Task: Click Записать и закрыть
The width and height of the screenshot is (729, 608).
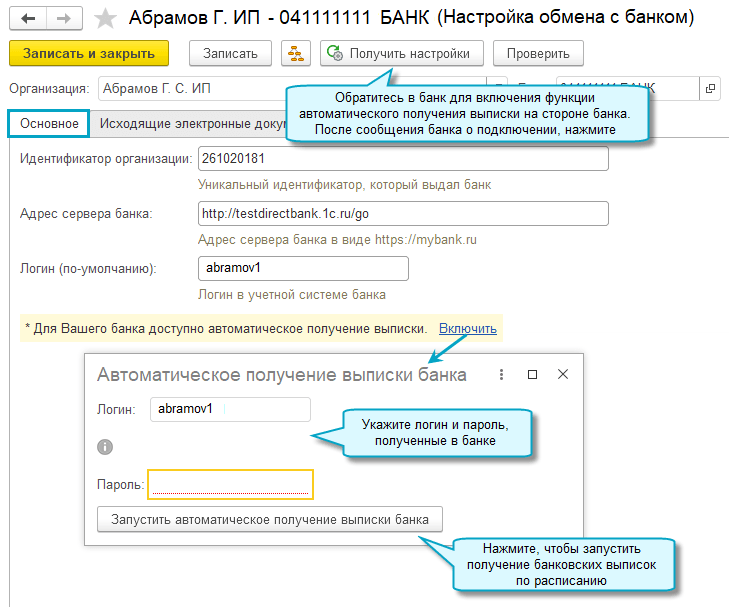Action: click(x=89, y=53)
